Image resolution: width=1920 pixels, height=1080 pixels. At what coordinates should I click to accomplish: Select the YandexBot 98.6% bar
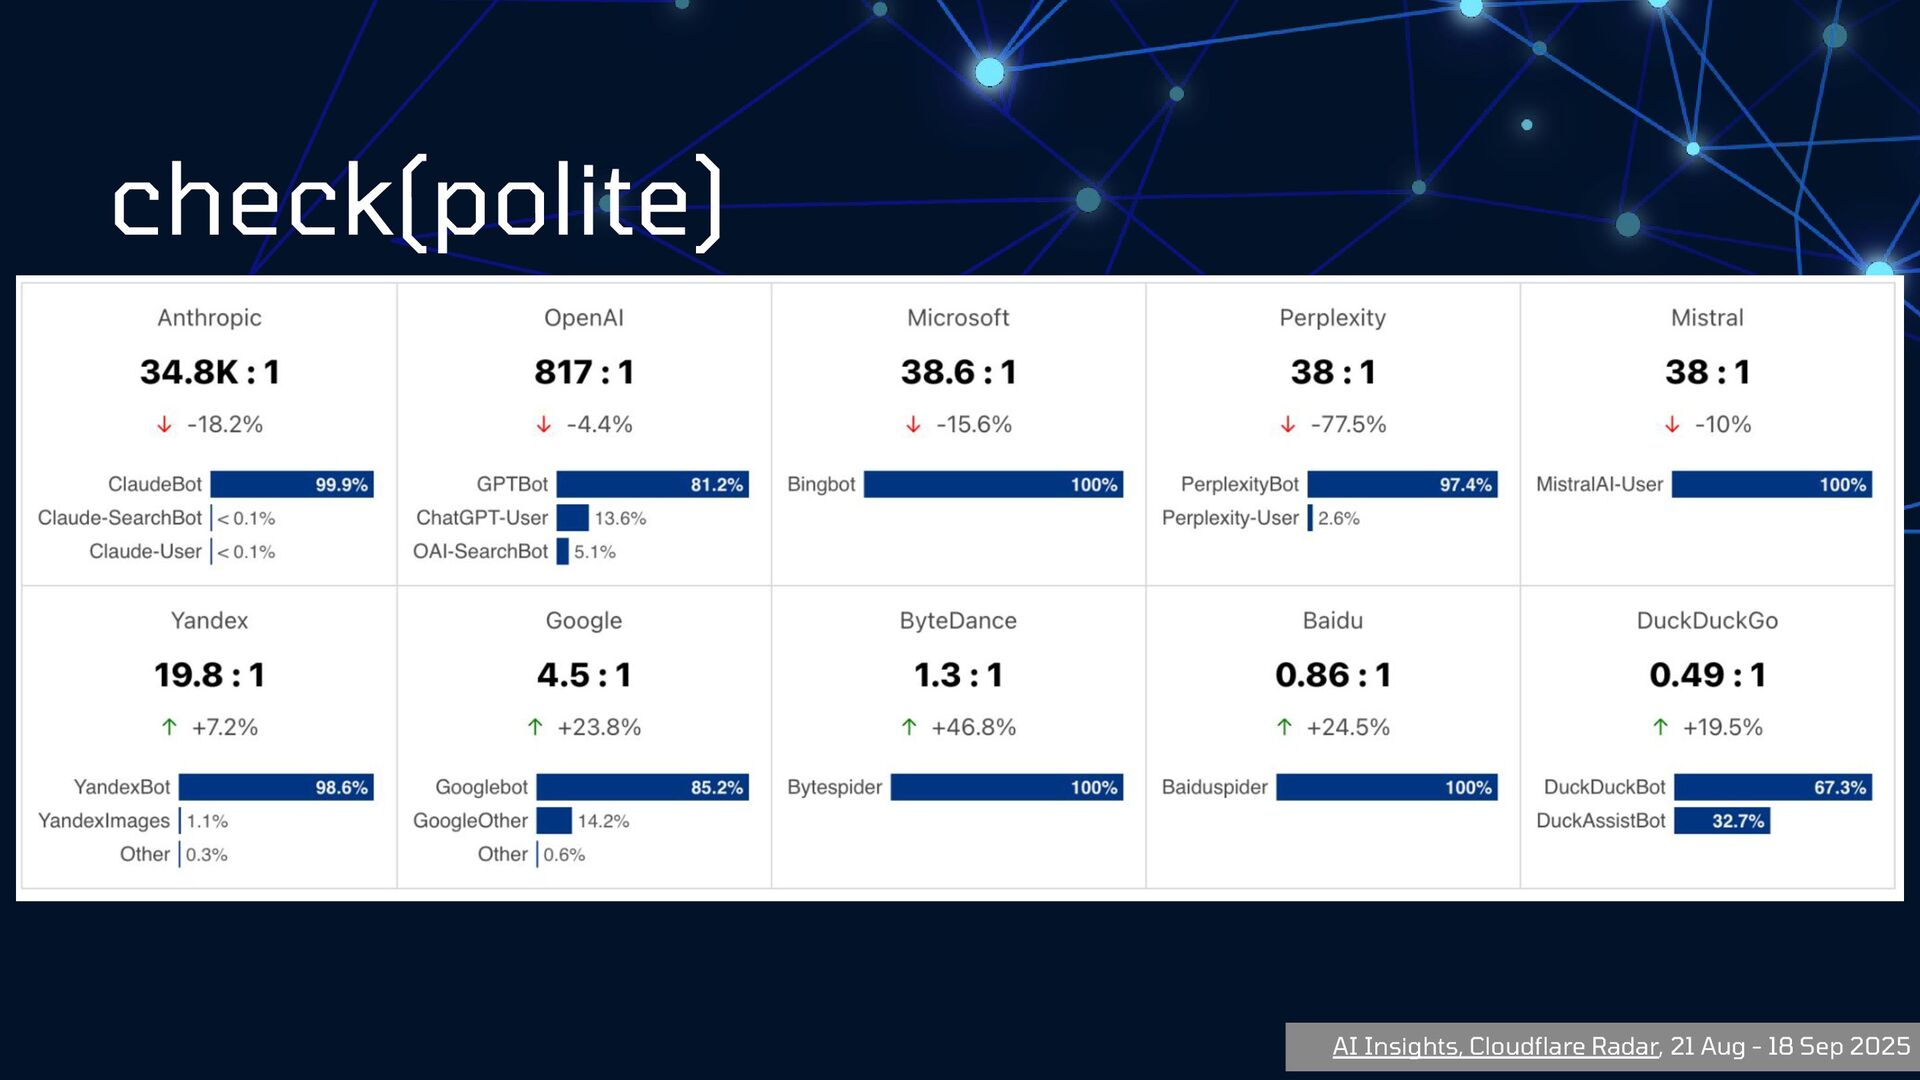(276, 787)
